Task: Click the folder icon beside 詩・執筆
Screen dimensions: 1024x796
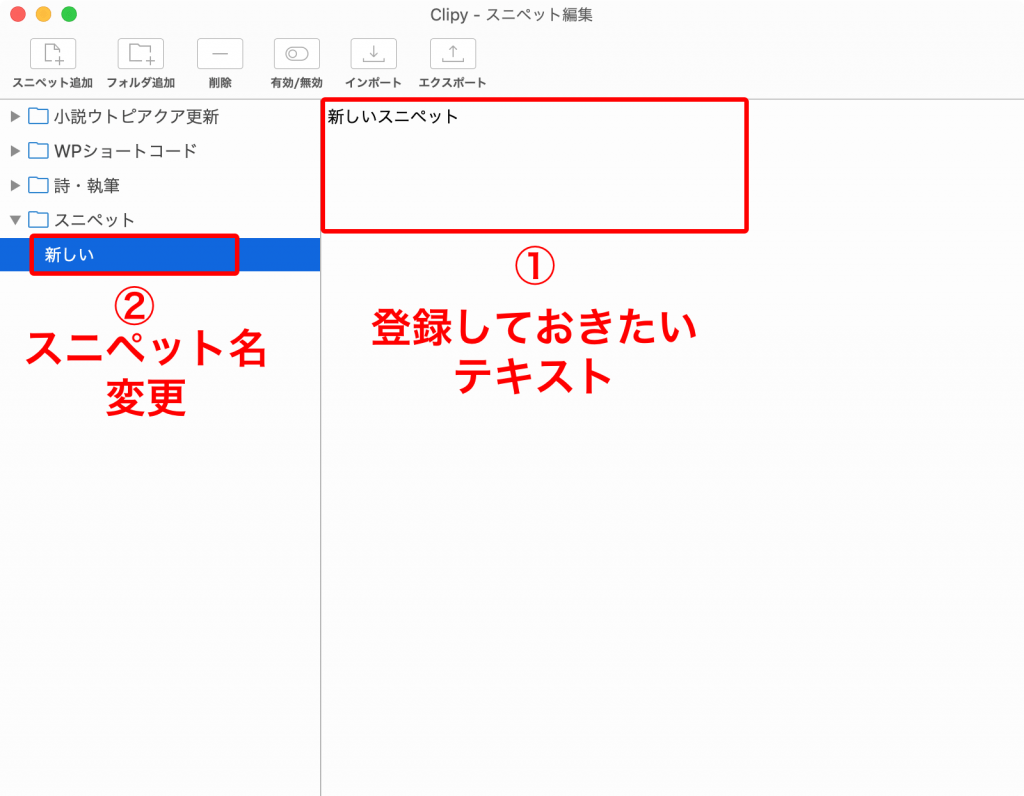Action: (x=39, y=185)
